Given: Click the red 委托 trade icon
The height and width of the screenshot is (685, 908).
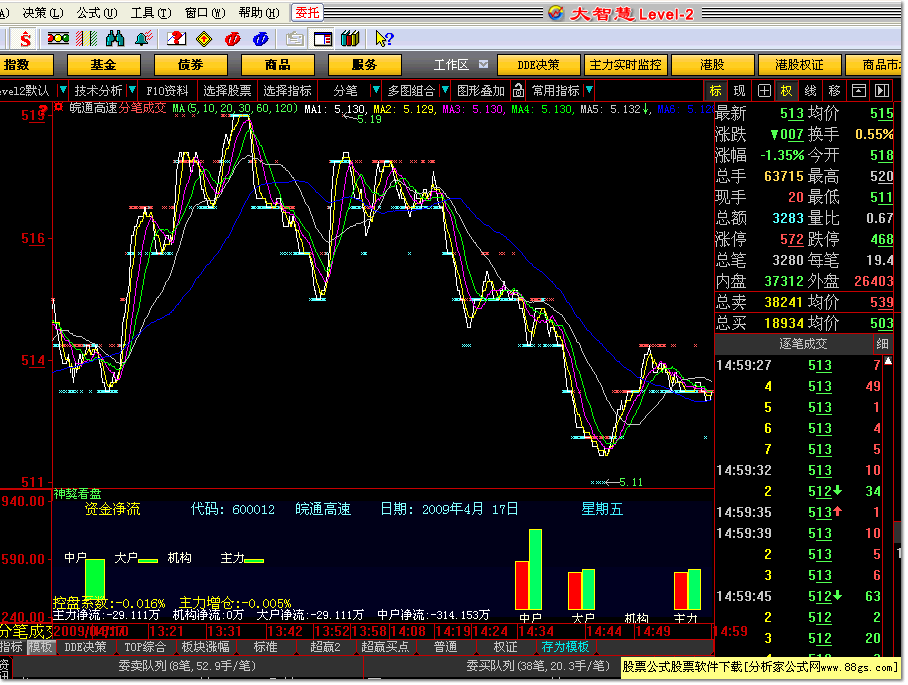Looking at the screenshot, I should click(x=307, y=13).
